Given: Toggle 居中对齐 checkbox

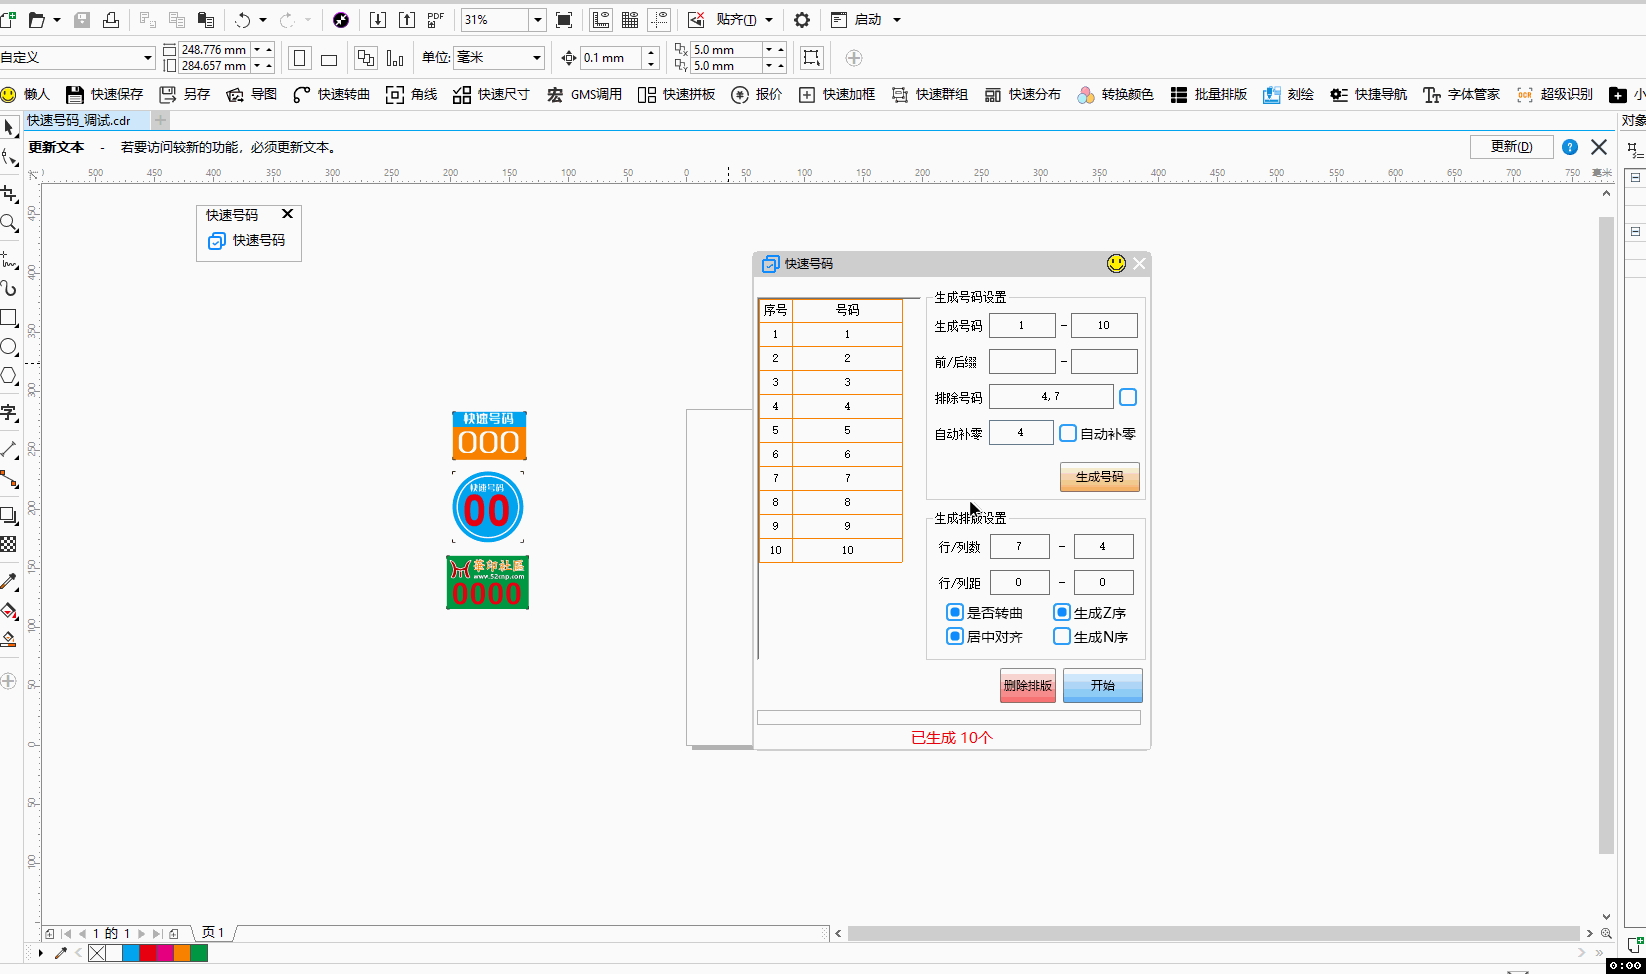Looking at the screenshot, I should click(955, 636).
